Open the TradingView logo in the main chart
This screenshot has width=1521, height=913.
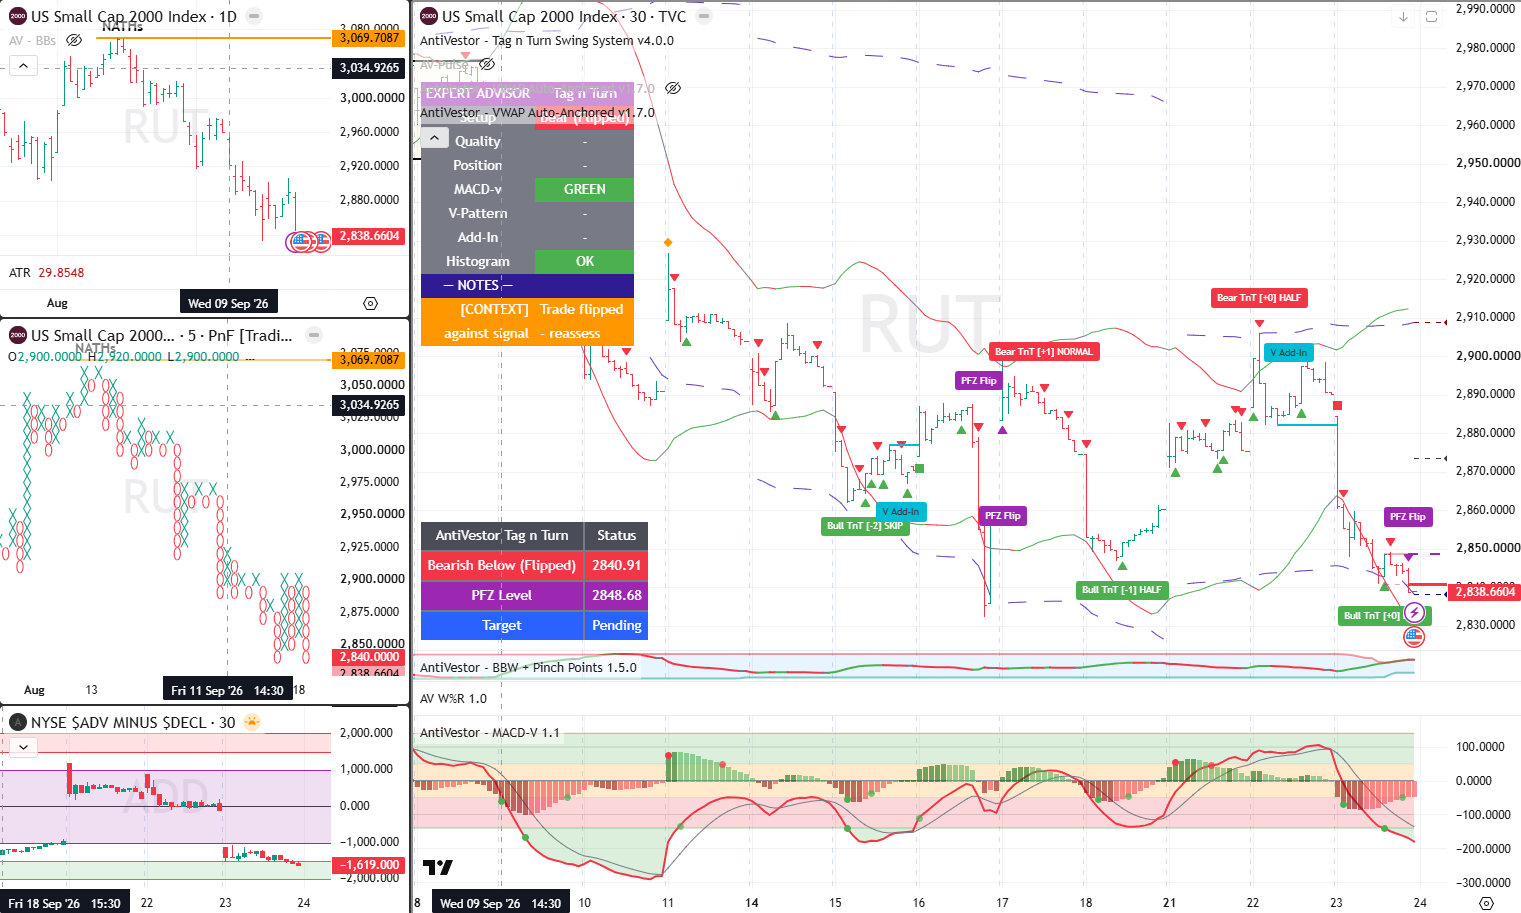[437, 867]
